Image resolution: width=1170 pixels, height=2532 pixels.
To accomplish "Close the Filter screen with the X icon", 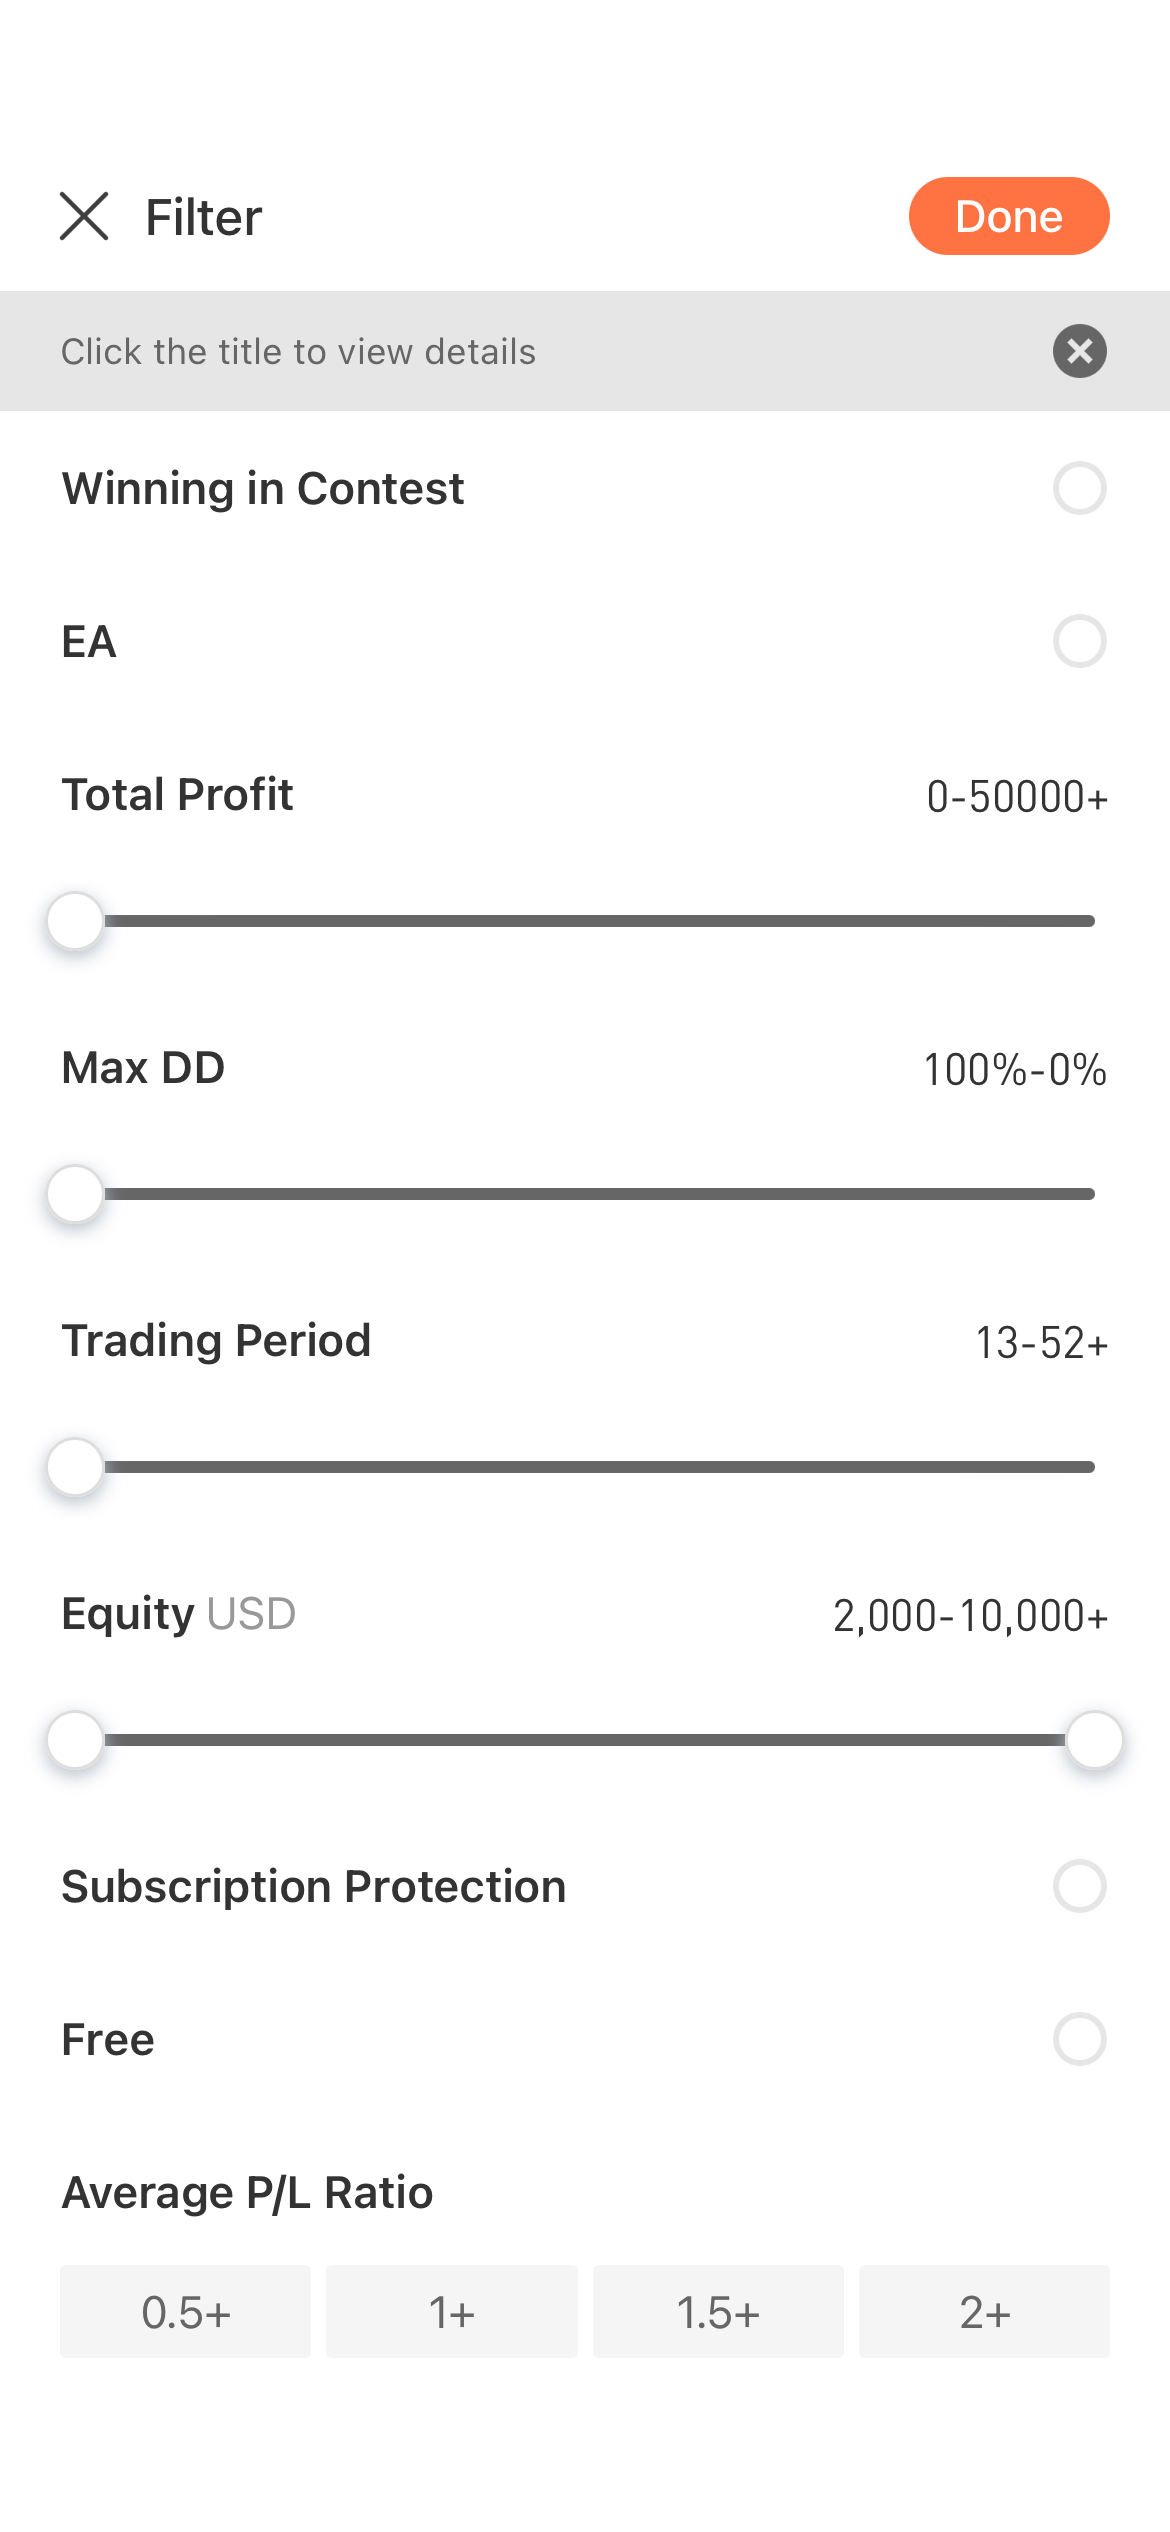I will pyautogui.click(x=84, y=216).
